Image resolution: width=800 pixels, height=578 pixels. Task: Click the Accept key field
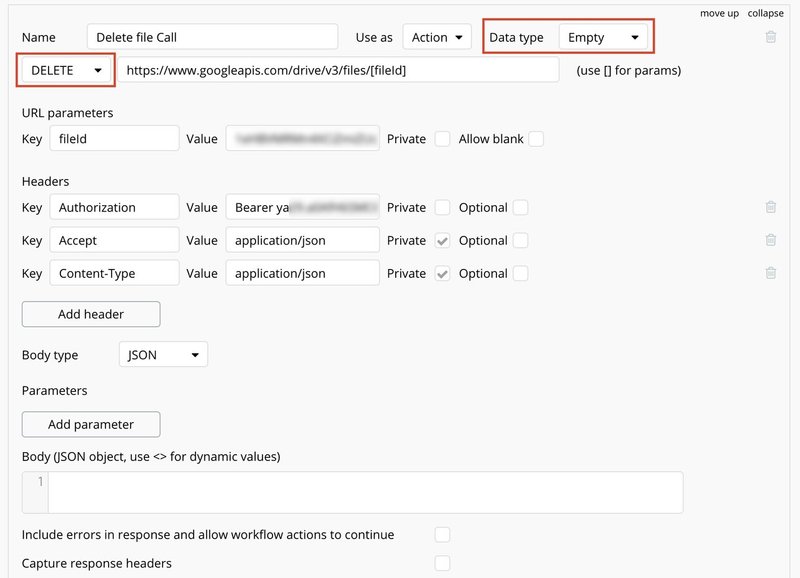[114, 240]
